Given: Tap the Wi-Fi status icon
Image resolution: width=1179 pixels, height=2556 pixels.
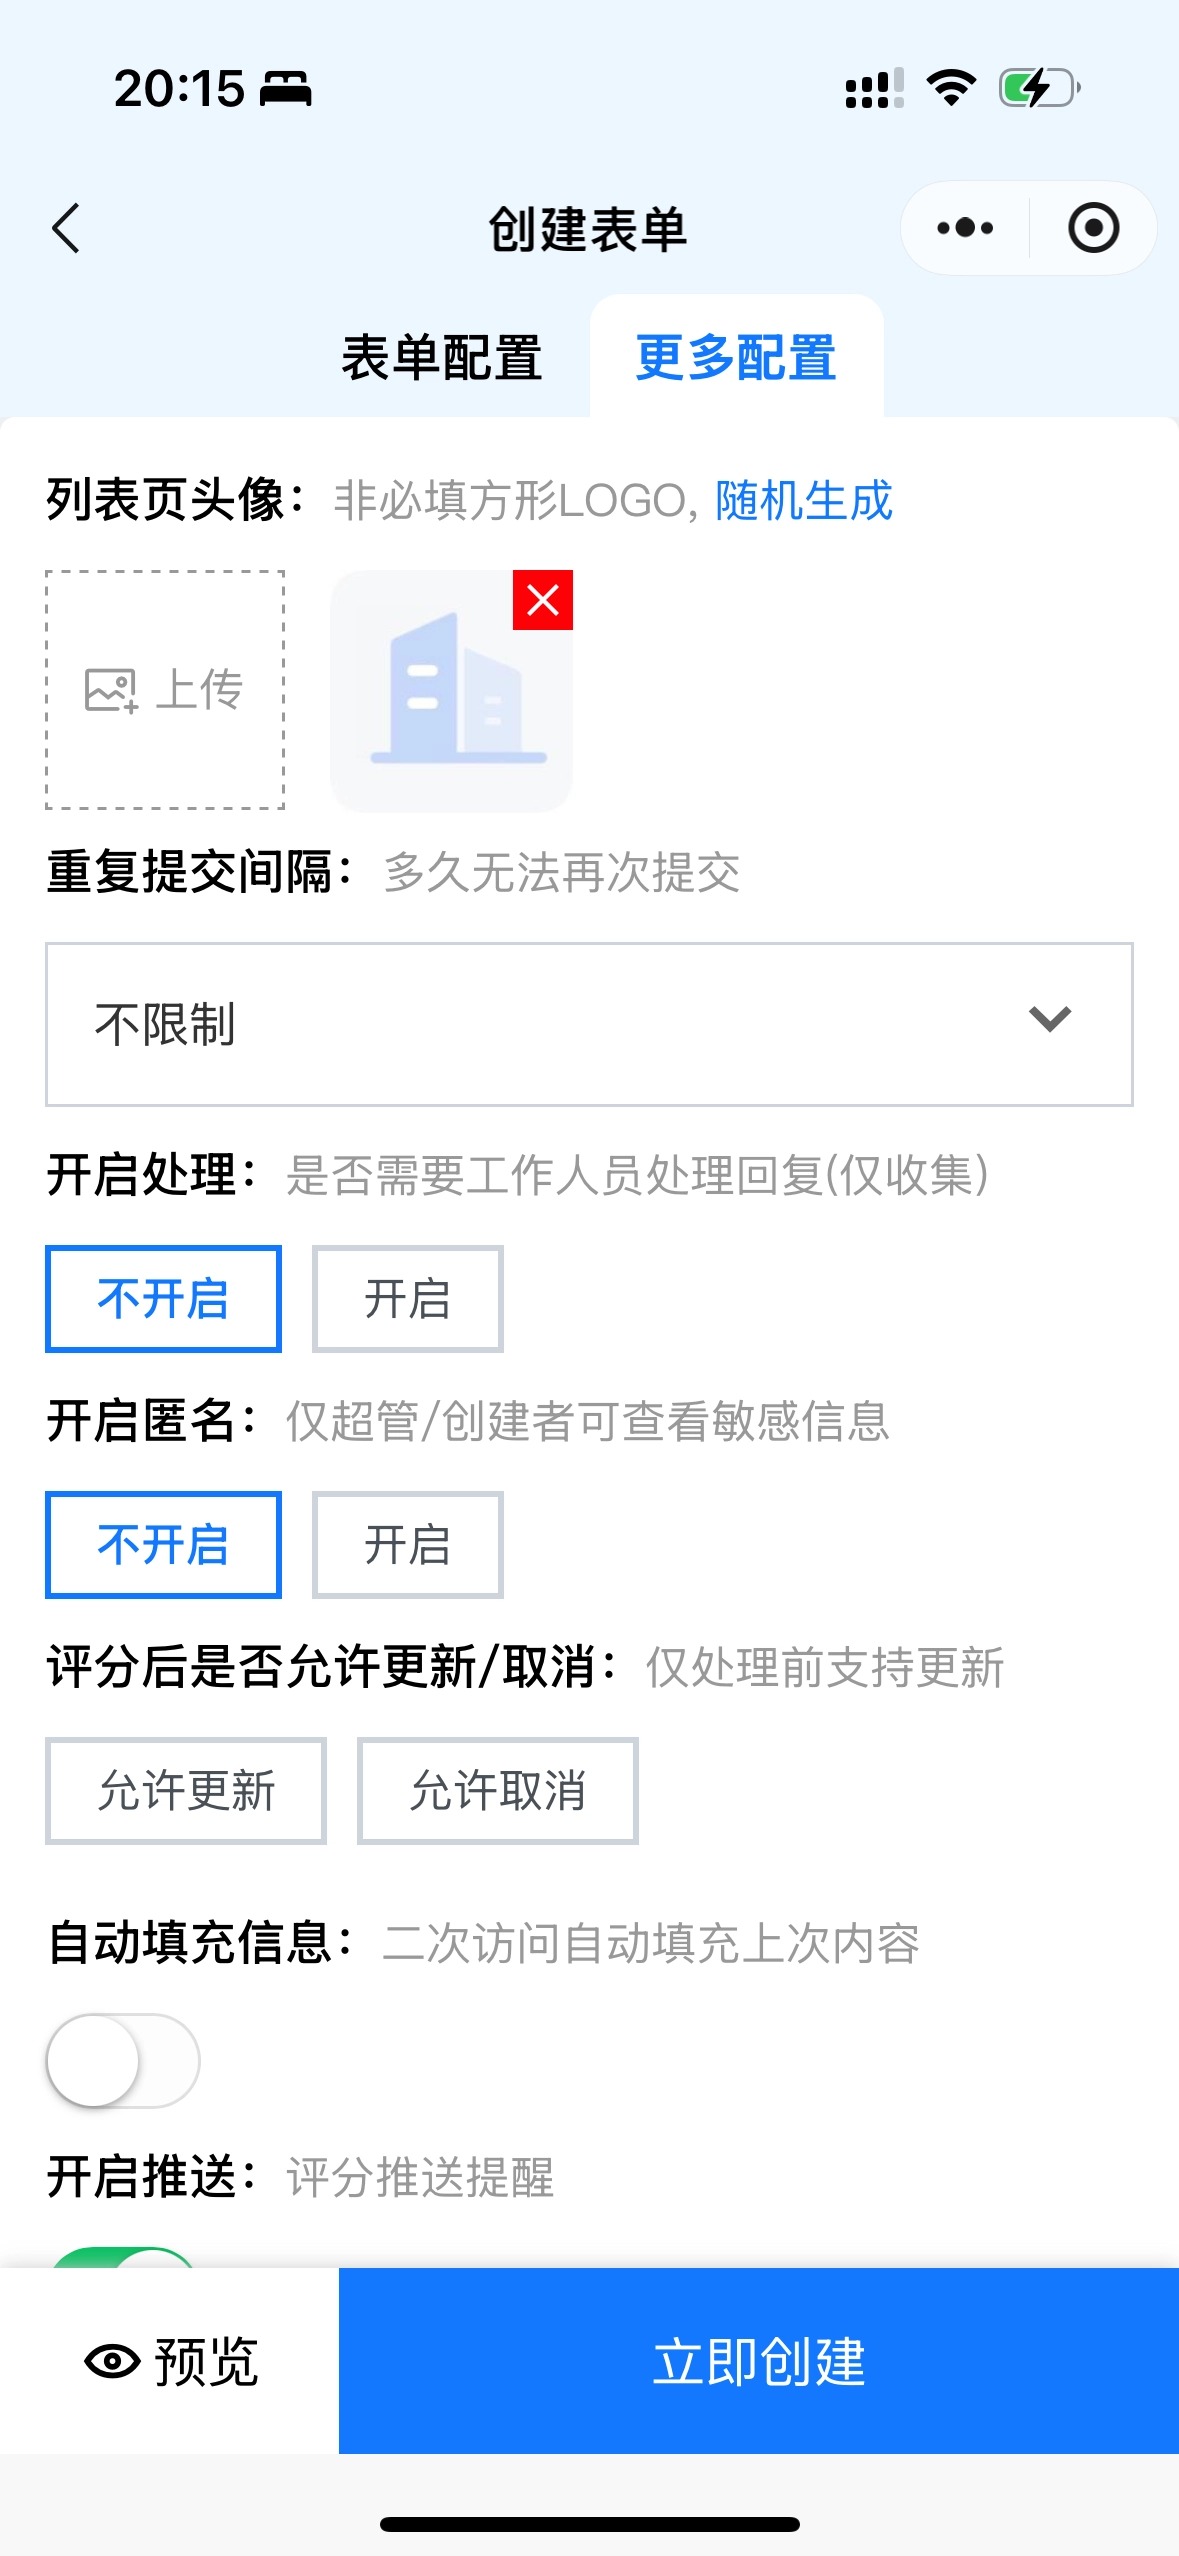Looking at the screenshot, I should pos(951,88).
